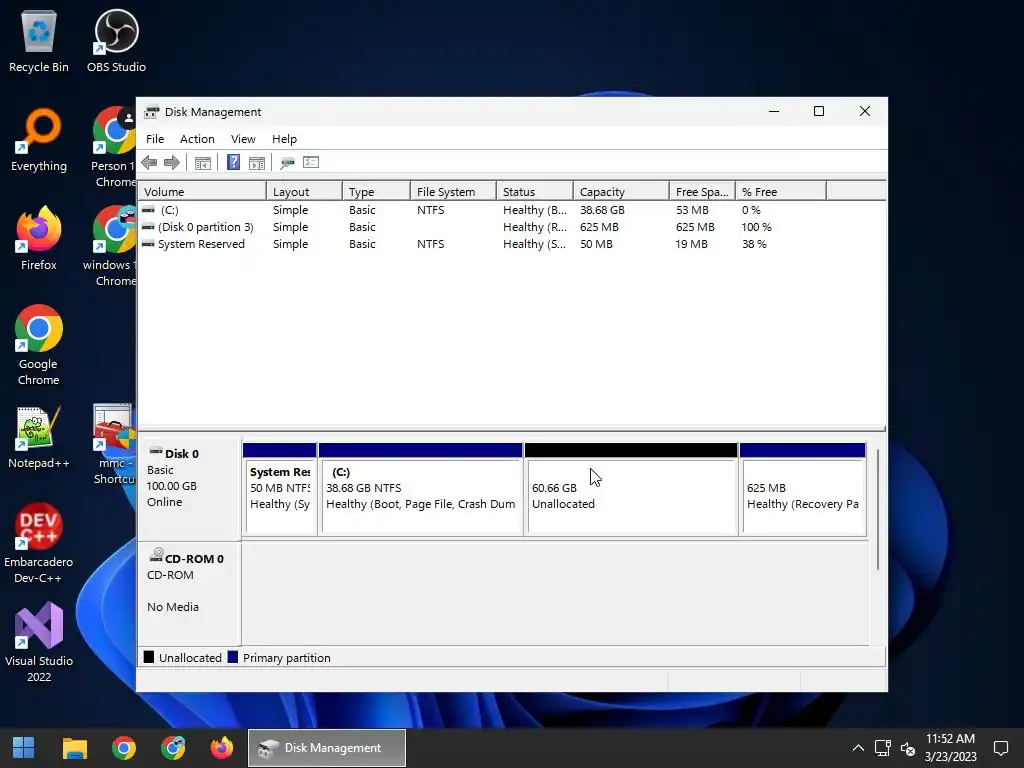Click the 100 % free cell

pos(757,227)
